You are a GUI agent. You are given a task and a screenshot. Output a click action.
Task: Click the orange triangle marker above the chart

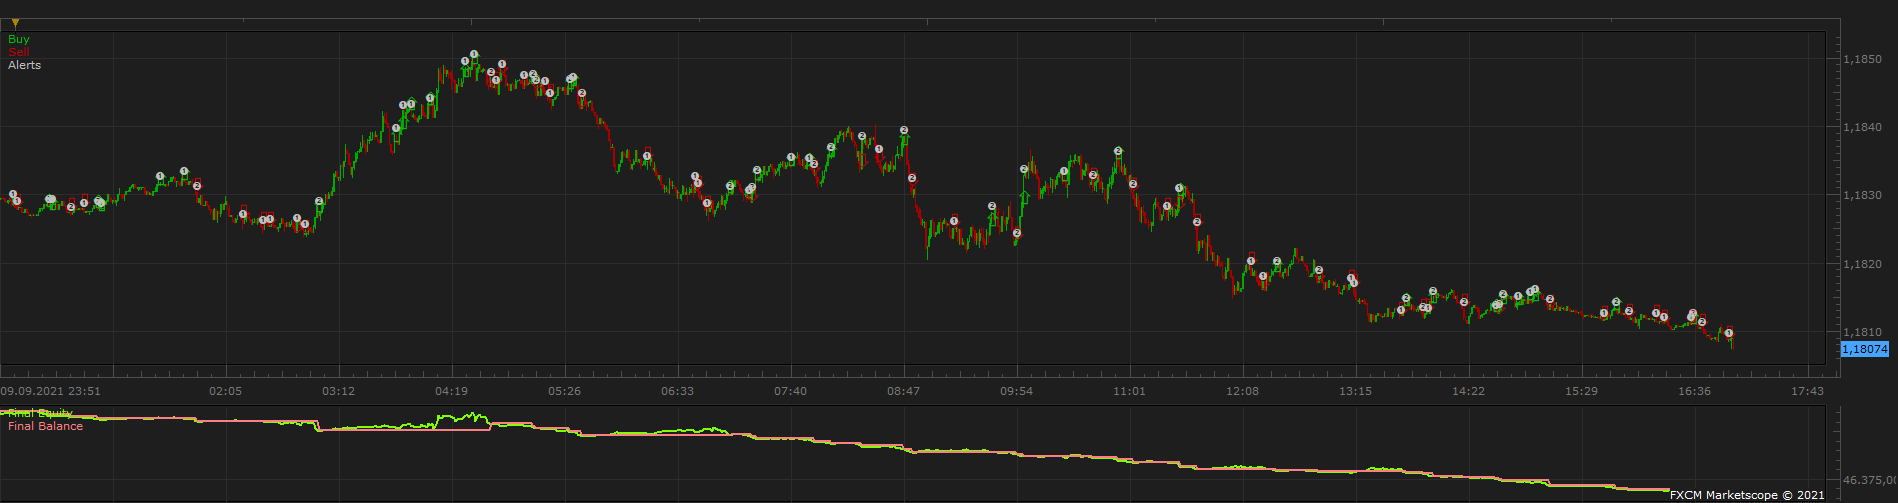[15, 23]
